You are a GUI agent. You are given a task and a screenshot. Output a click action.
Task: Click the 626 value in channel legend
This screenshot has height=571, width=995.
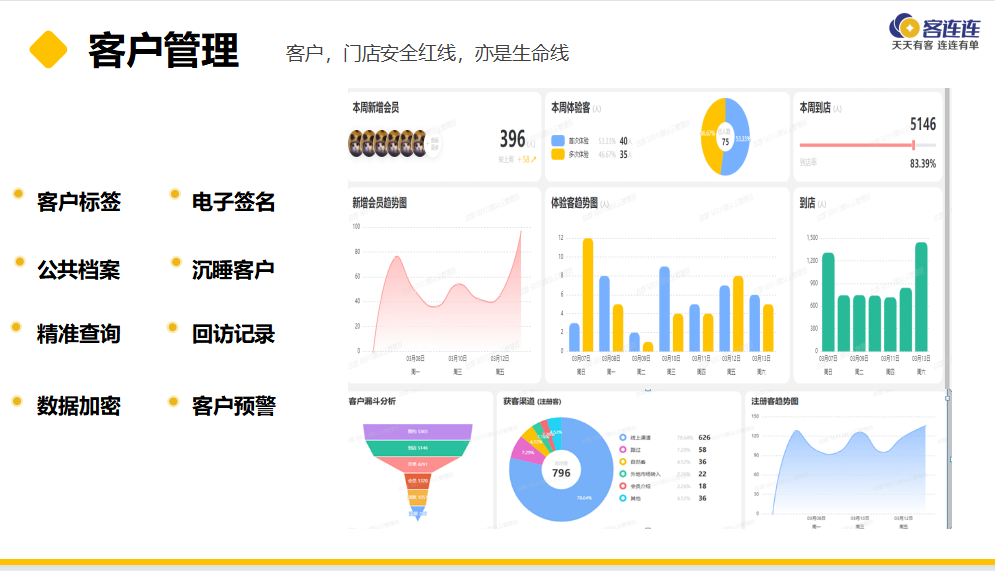pyautogui.click(x=704, y=438)
